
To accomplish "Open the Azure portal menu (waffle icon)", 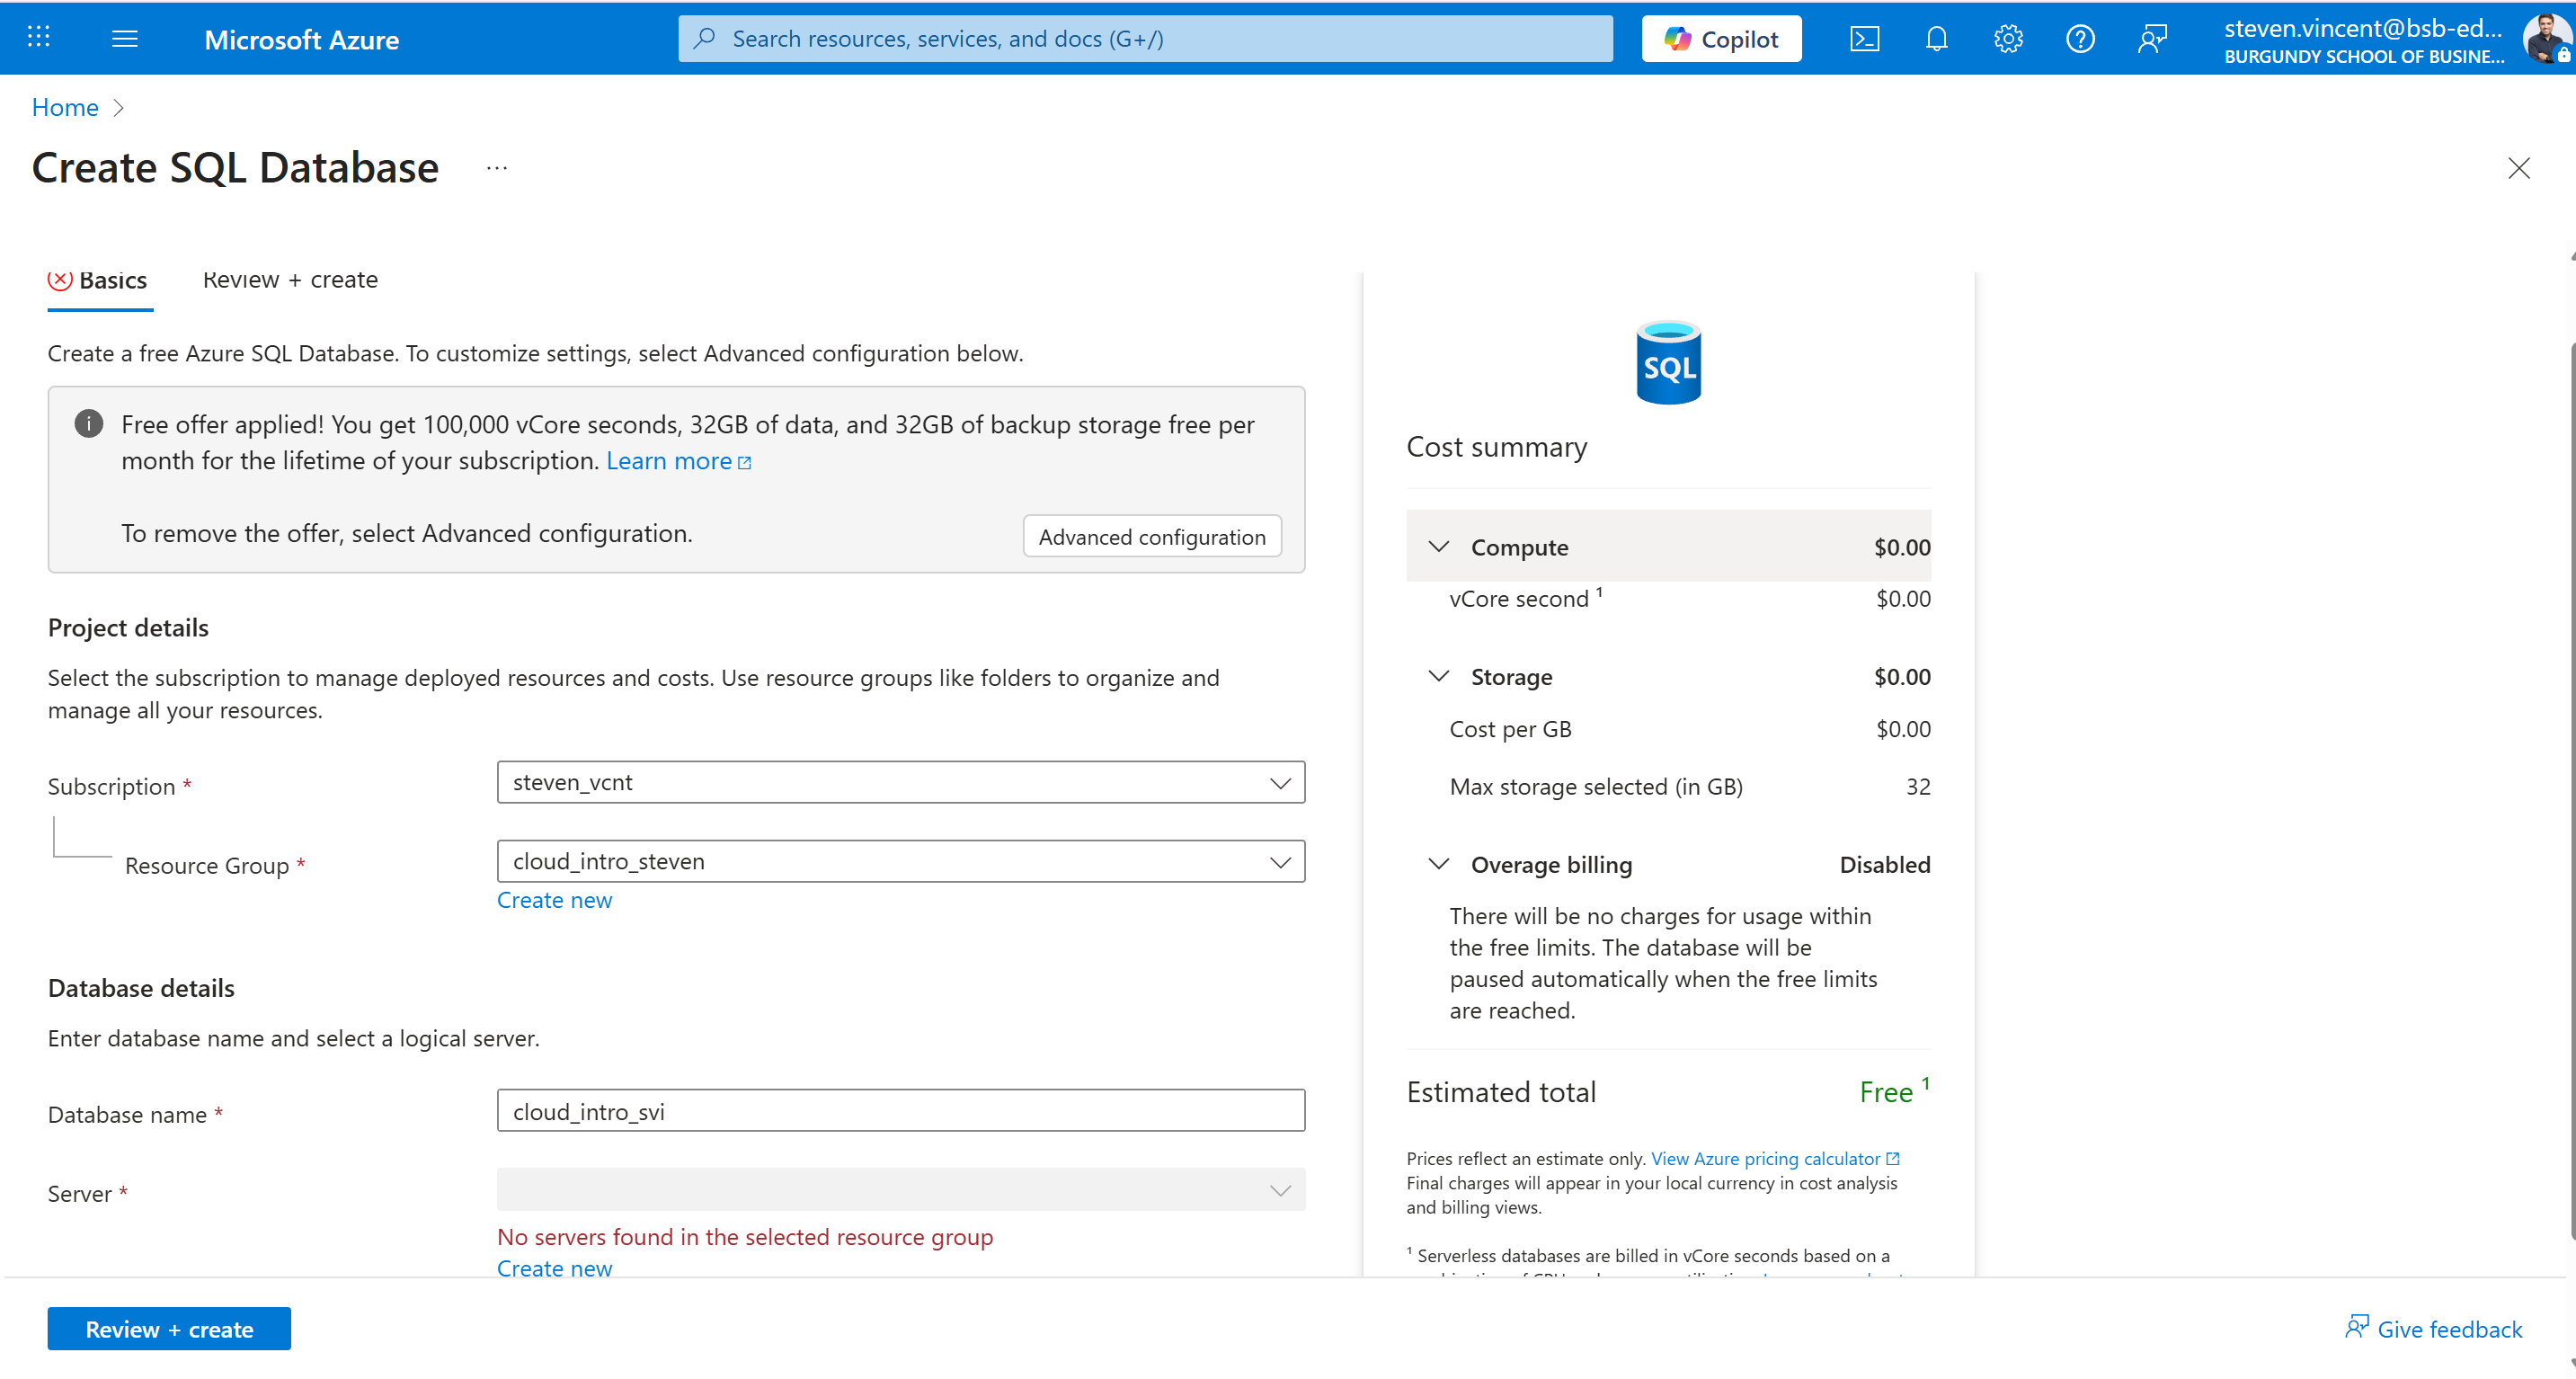I will (38, 38).
